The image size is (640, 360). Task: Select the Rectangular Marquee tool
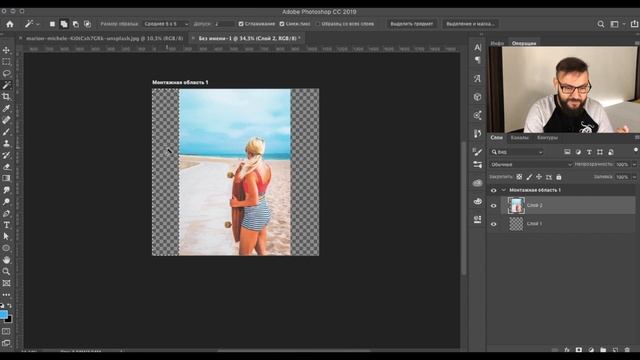6,62
